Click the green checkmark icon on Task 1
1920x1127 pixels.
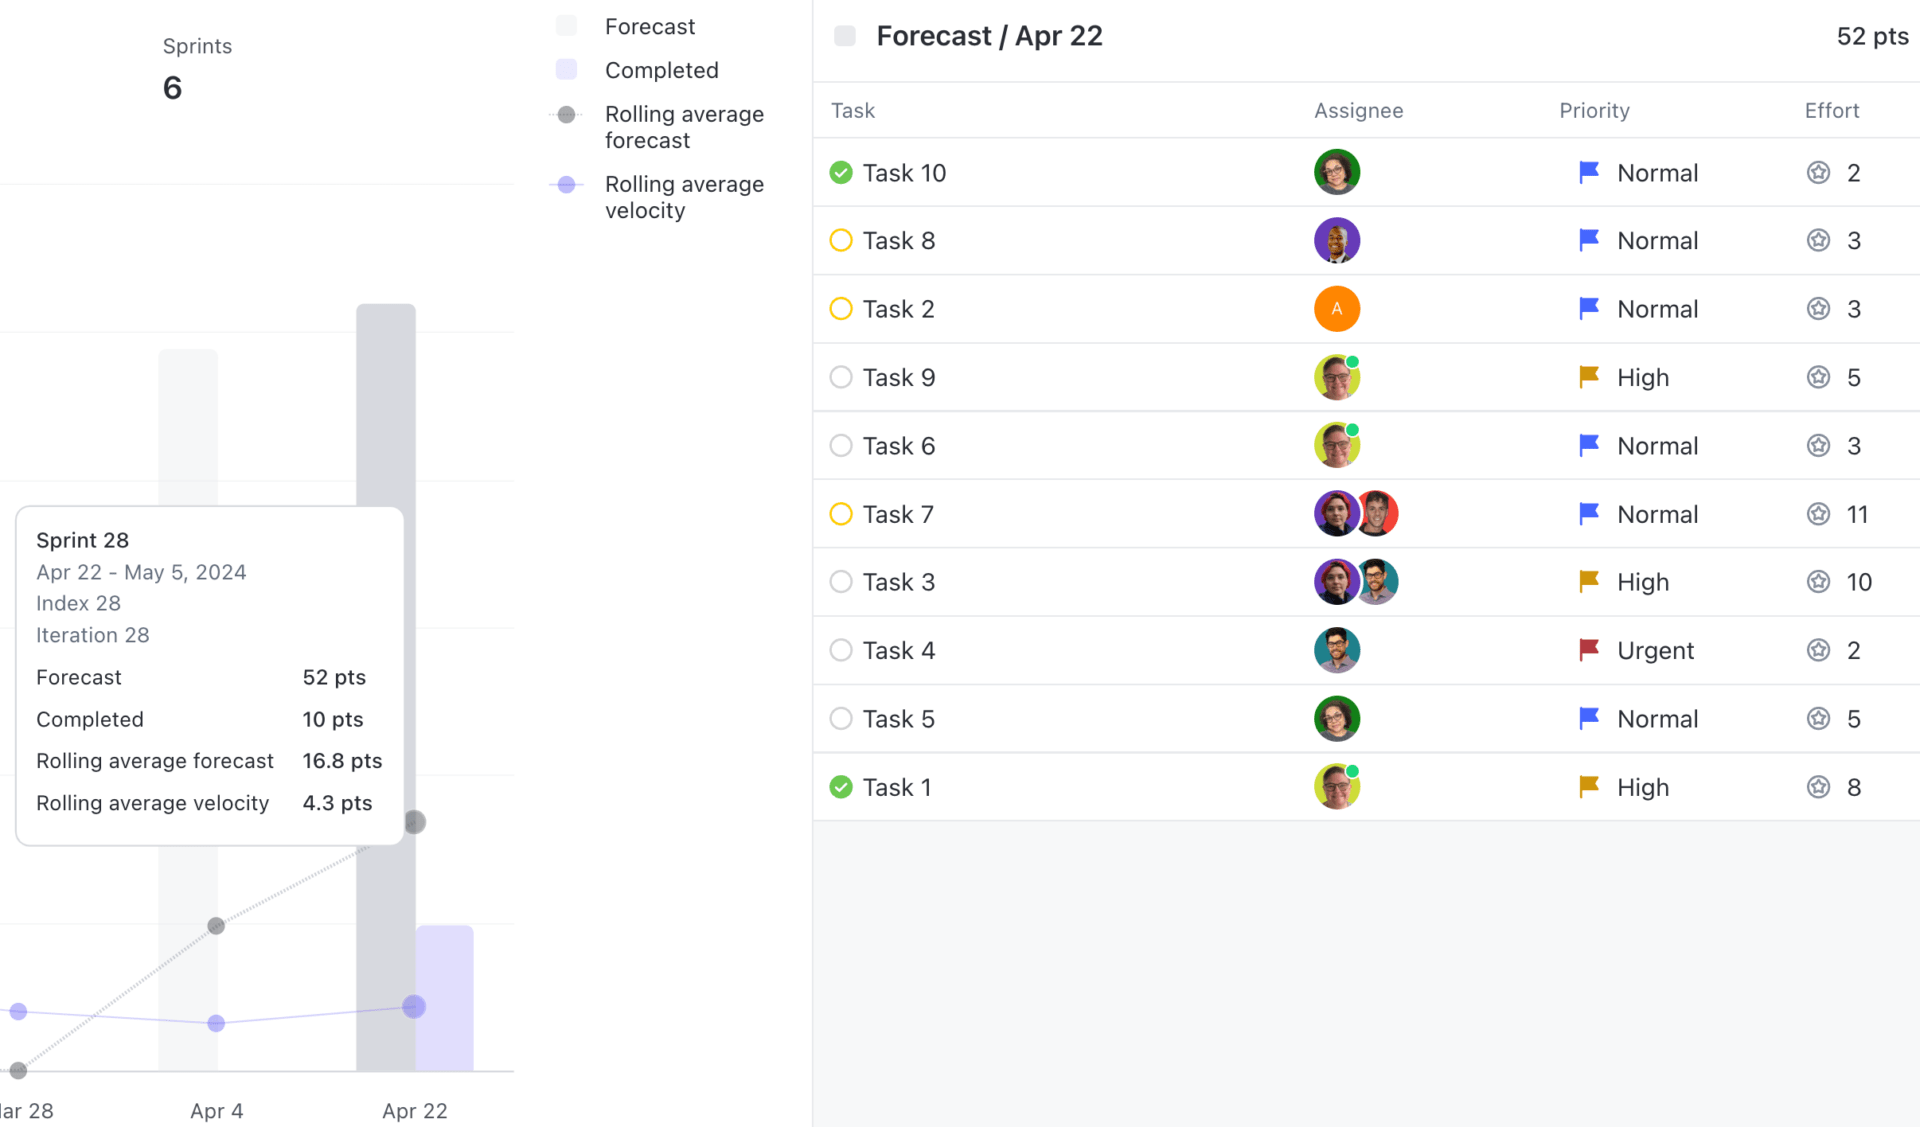pos(841,787)
